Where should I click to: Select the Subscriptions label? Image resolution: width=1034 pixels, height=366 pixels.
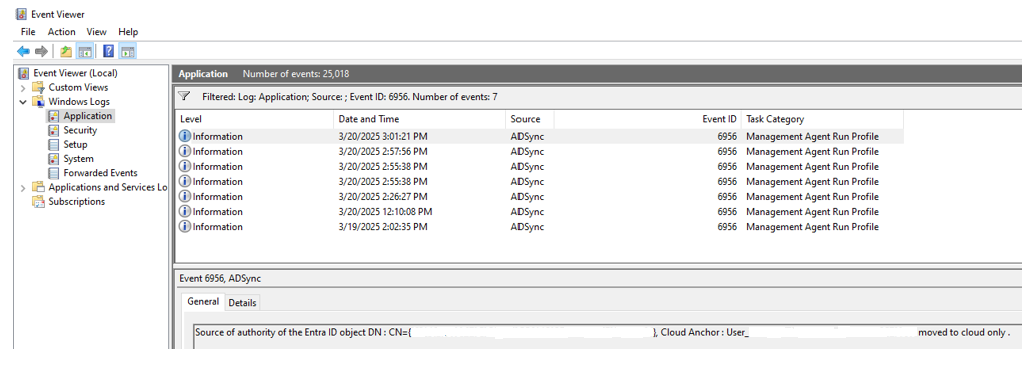(x=76, y=202)
